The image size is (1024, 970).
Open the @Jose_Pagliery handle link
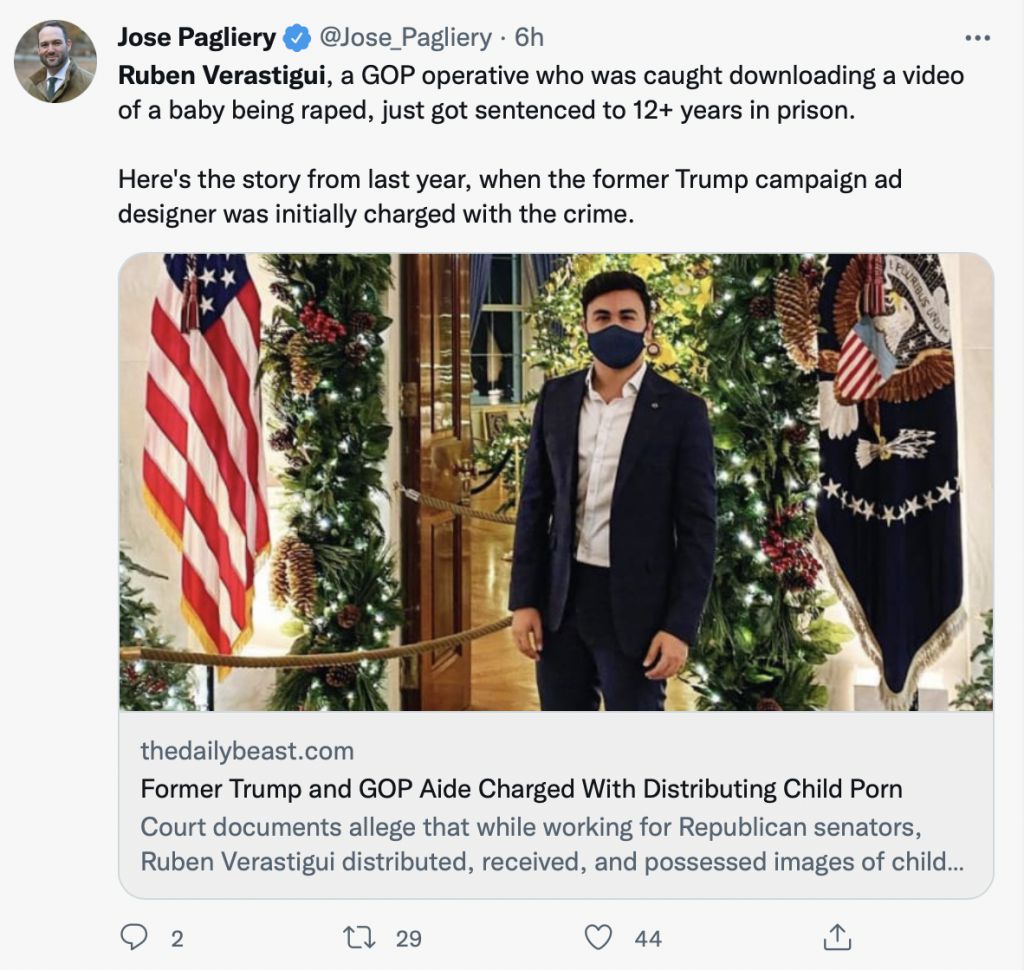coord(405,38)
